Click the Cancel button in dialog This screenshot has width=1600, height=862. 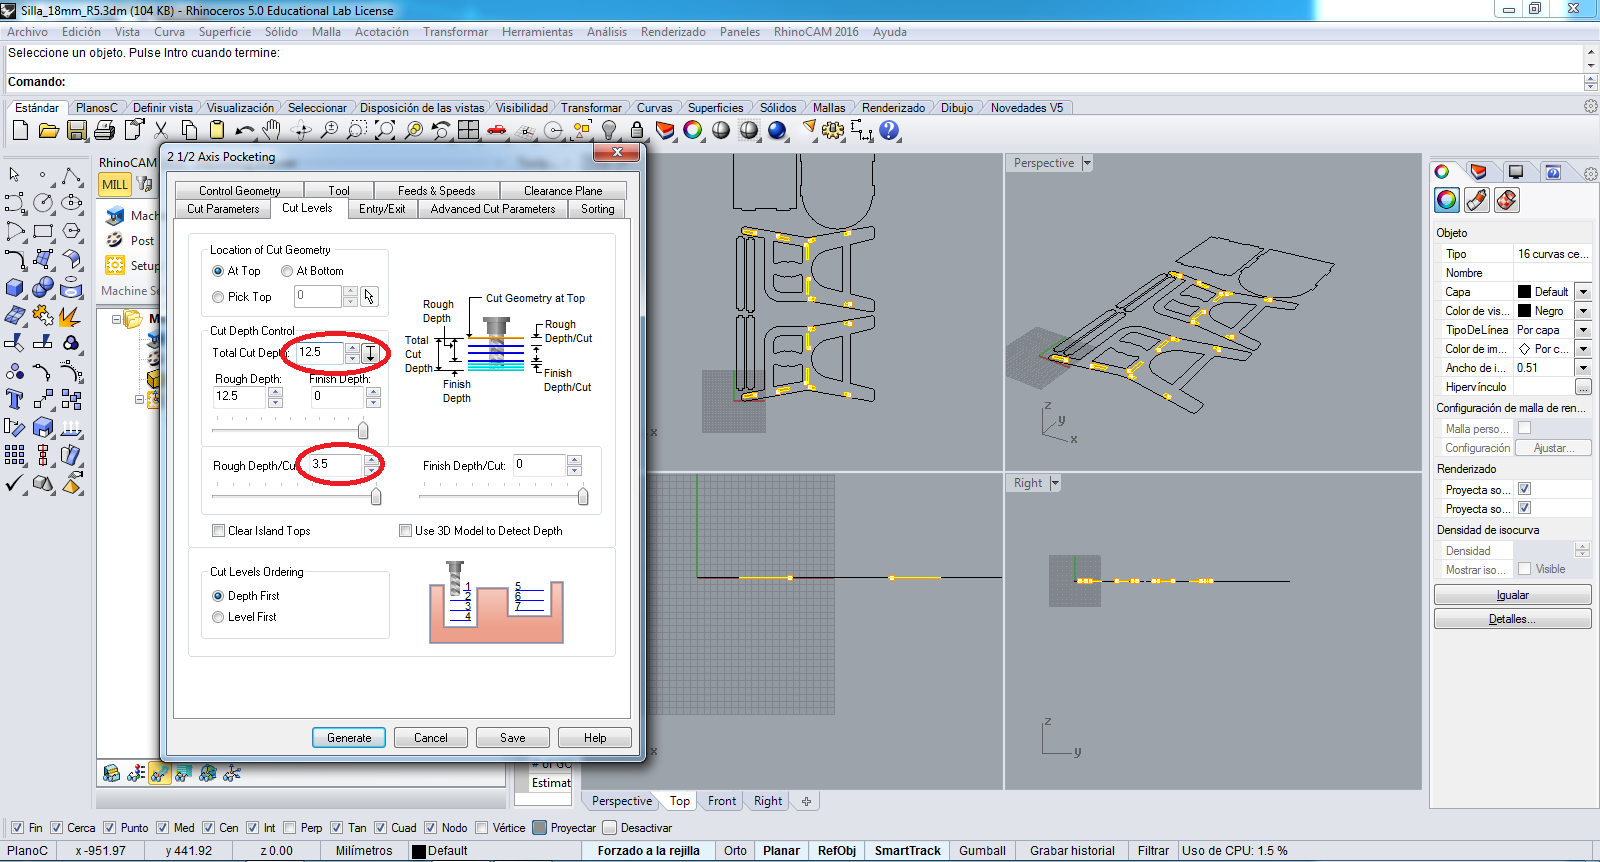click(431, 738)
